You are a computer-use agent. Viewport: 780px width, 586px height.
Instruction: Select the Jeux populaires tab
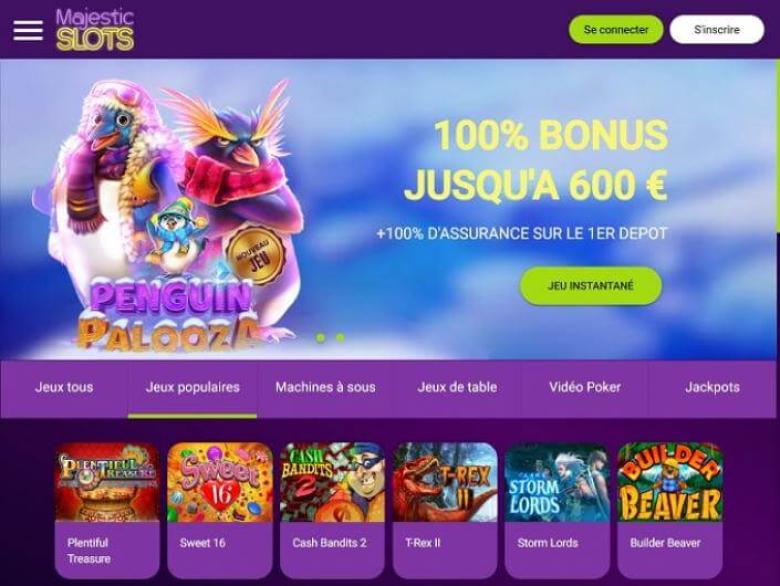pos(193,388)
